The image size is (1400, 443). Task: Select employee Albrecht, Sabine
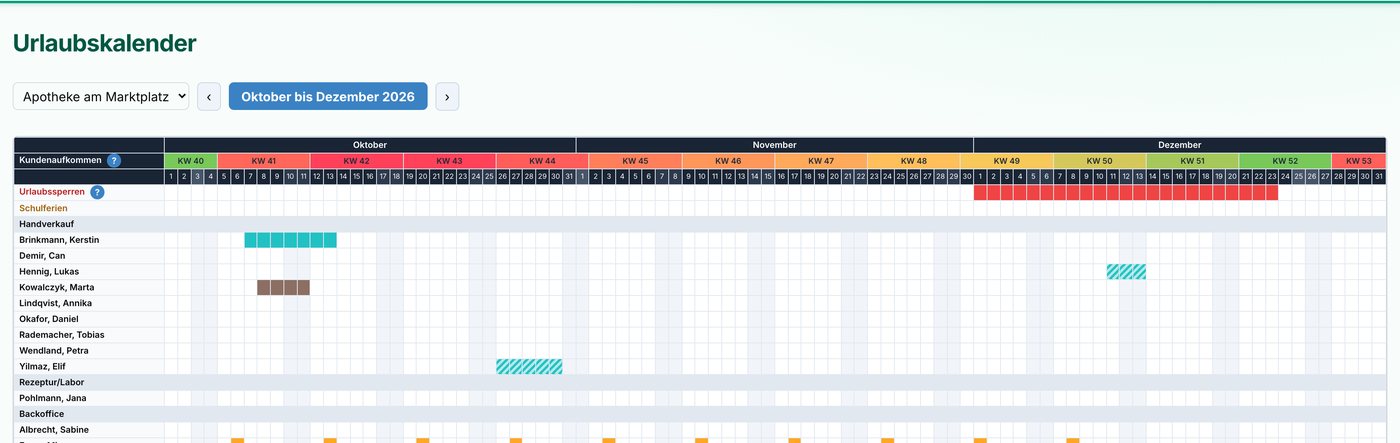55,430
